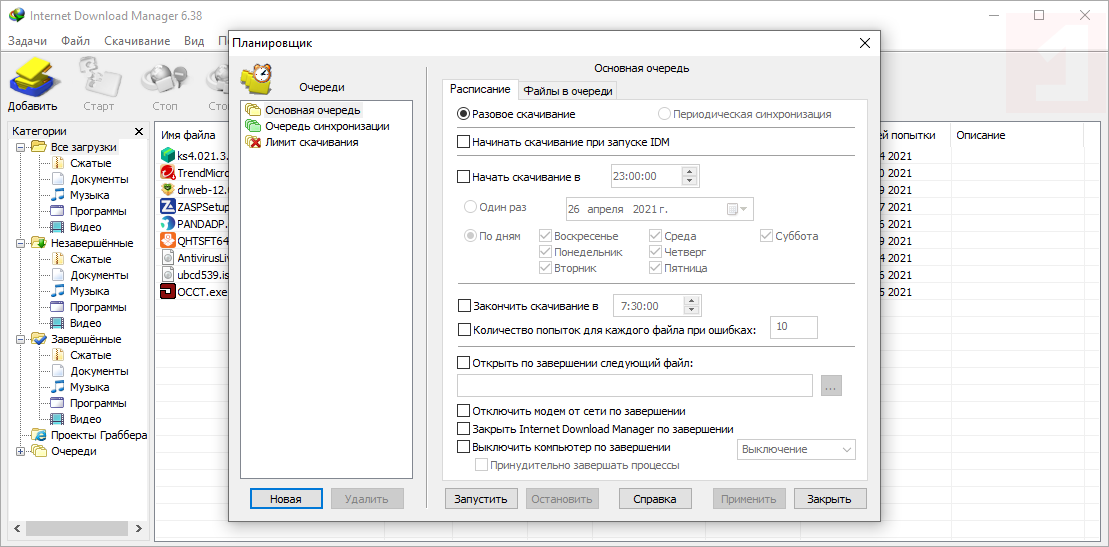
Task: Close the Планировщик dialog
Action: pyautogui.click(x=864, y=43)
